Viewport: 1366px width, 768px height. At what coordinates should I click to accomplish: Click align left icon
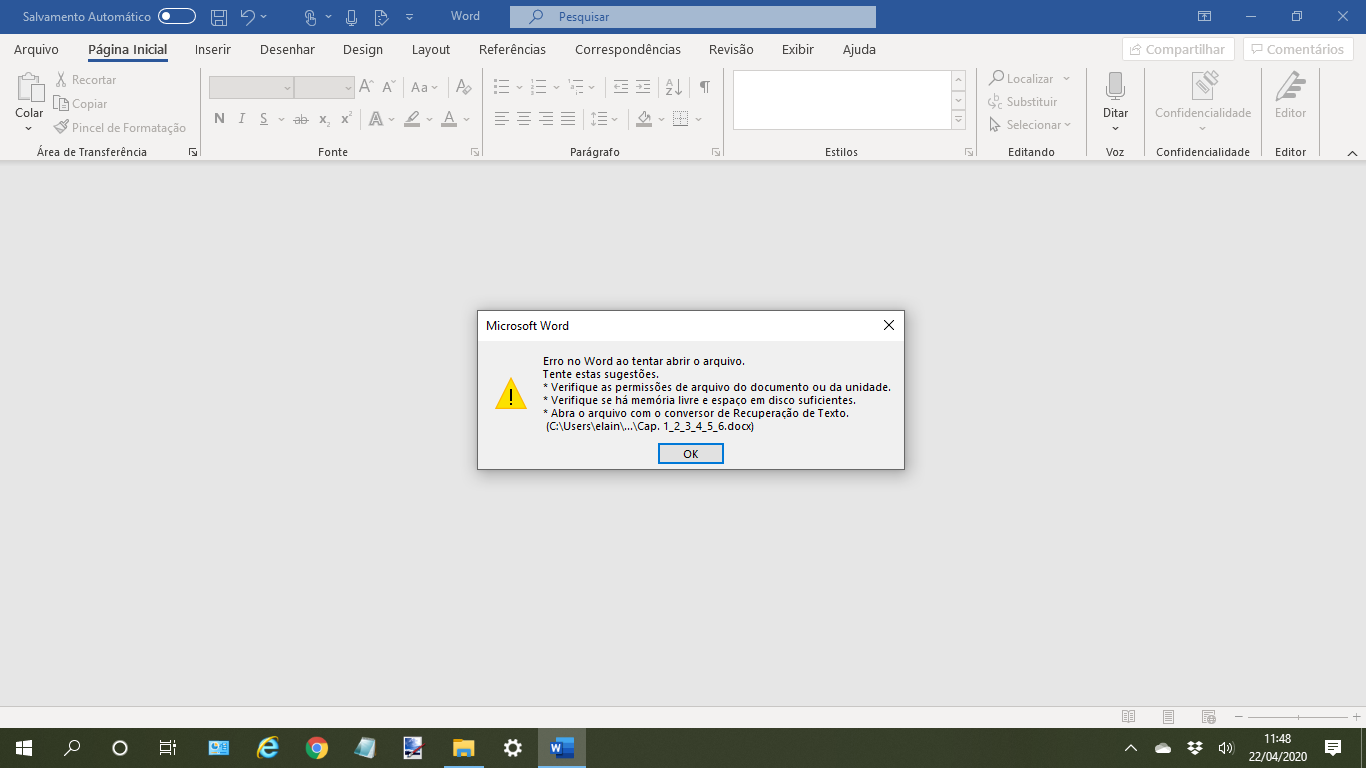coord(502,119)
